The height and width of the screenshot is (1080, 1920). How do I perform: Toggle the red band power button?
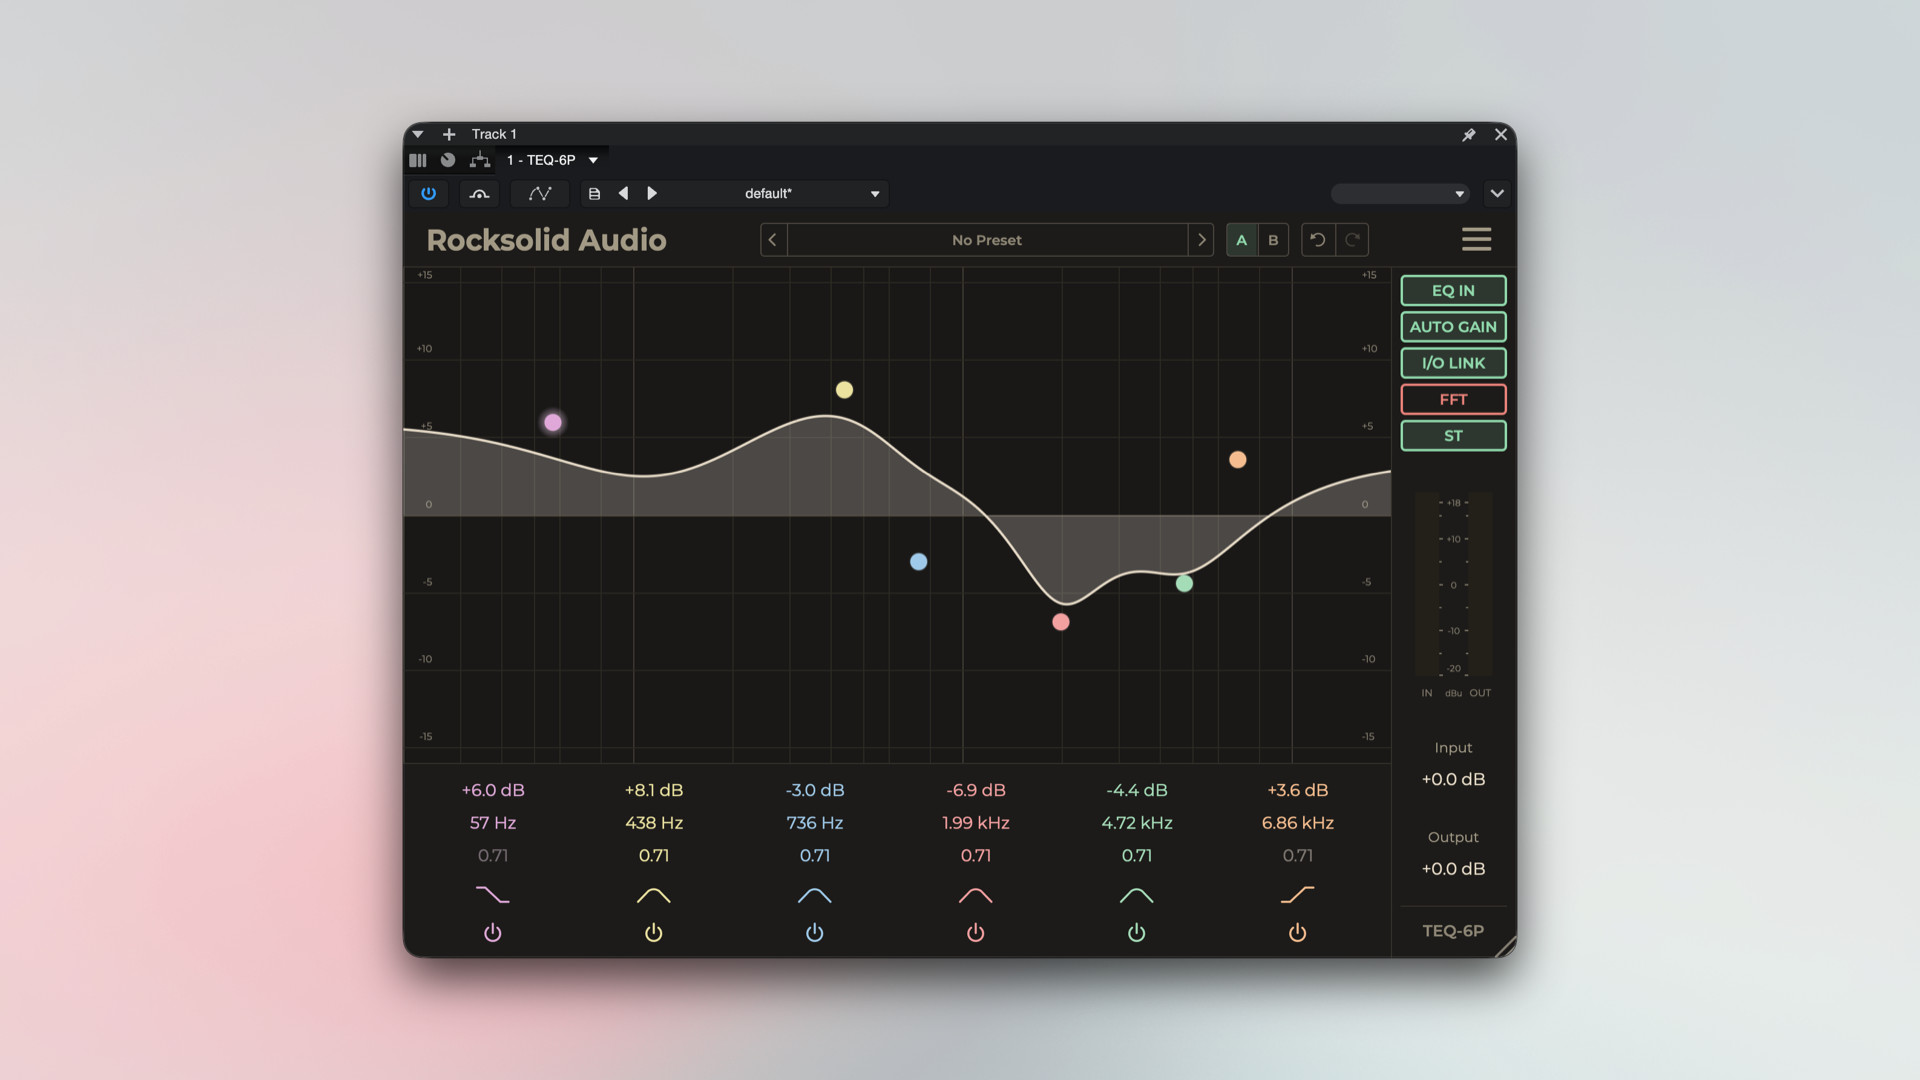(976, 933)
